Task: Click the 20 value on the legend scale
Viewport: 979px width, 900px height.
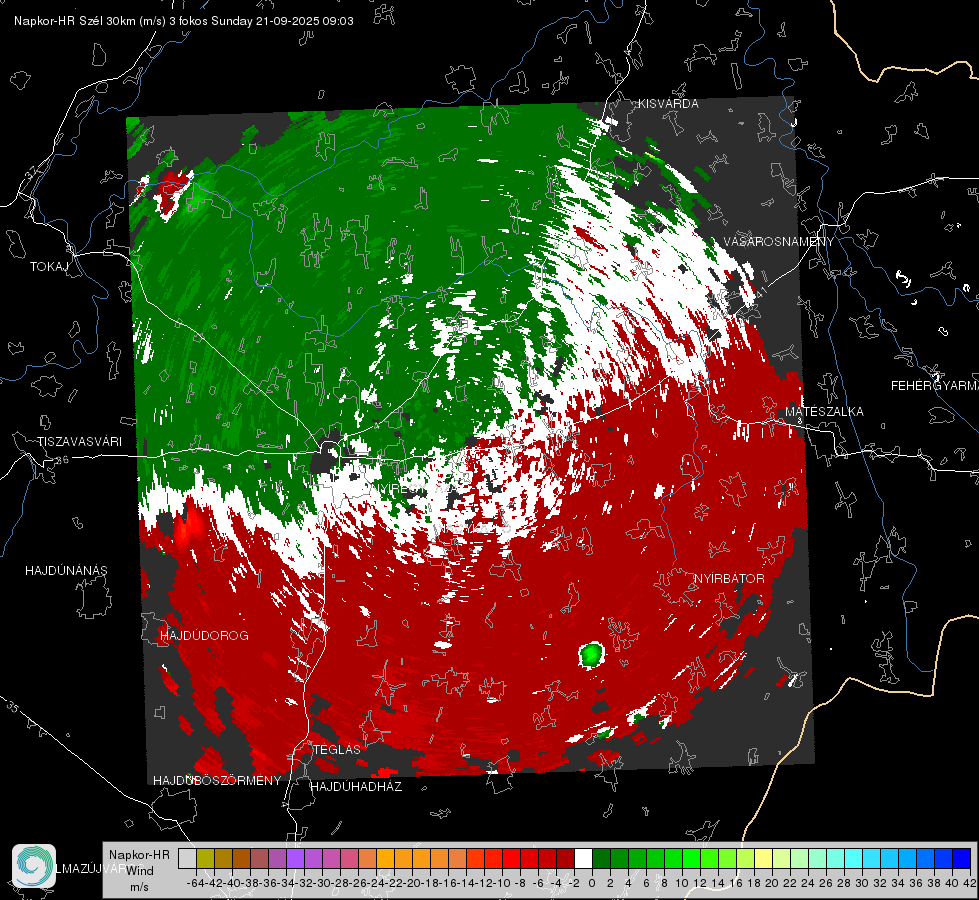Action: pos(772,883)
